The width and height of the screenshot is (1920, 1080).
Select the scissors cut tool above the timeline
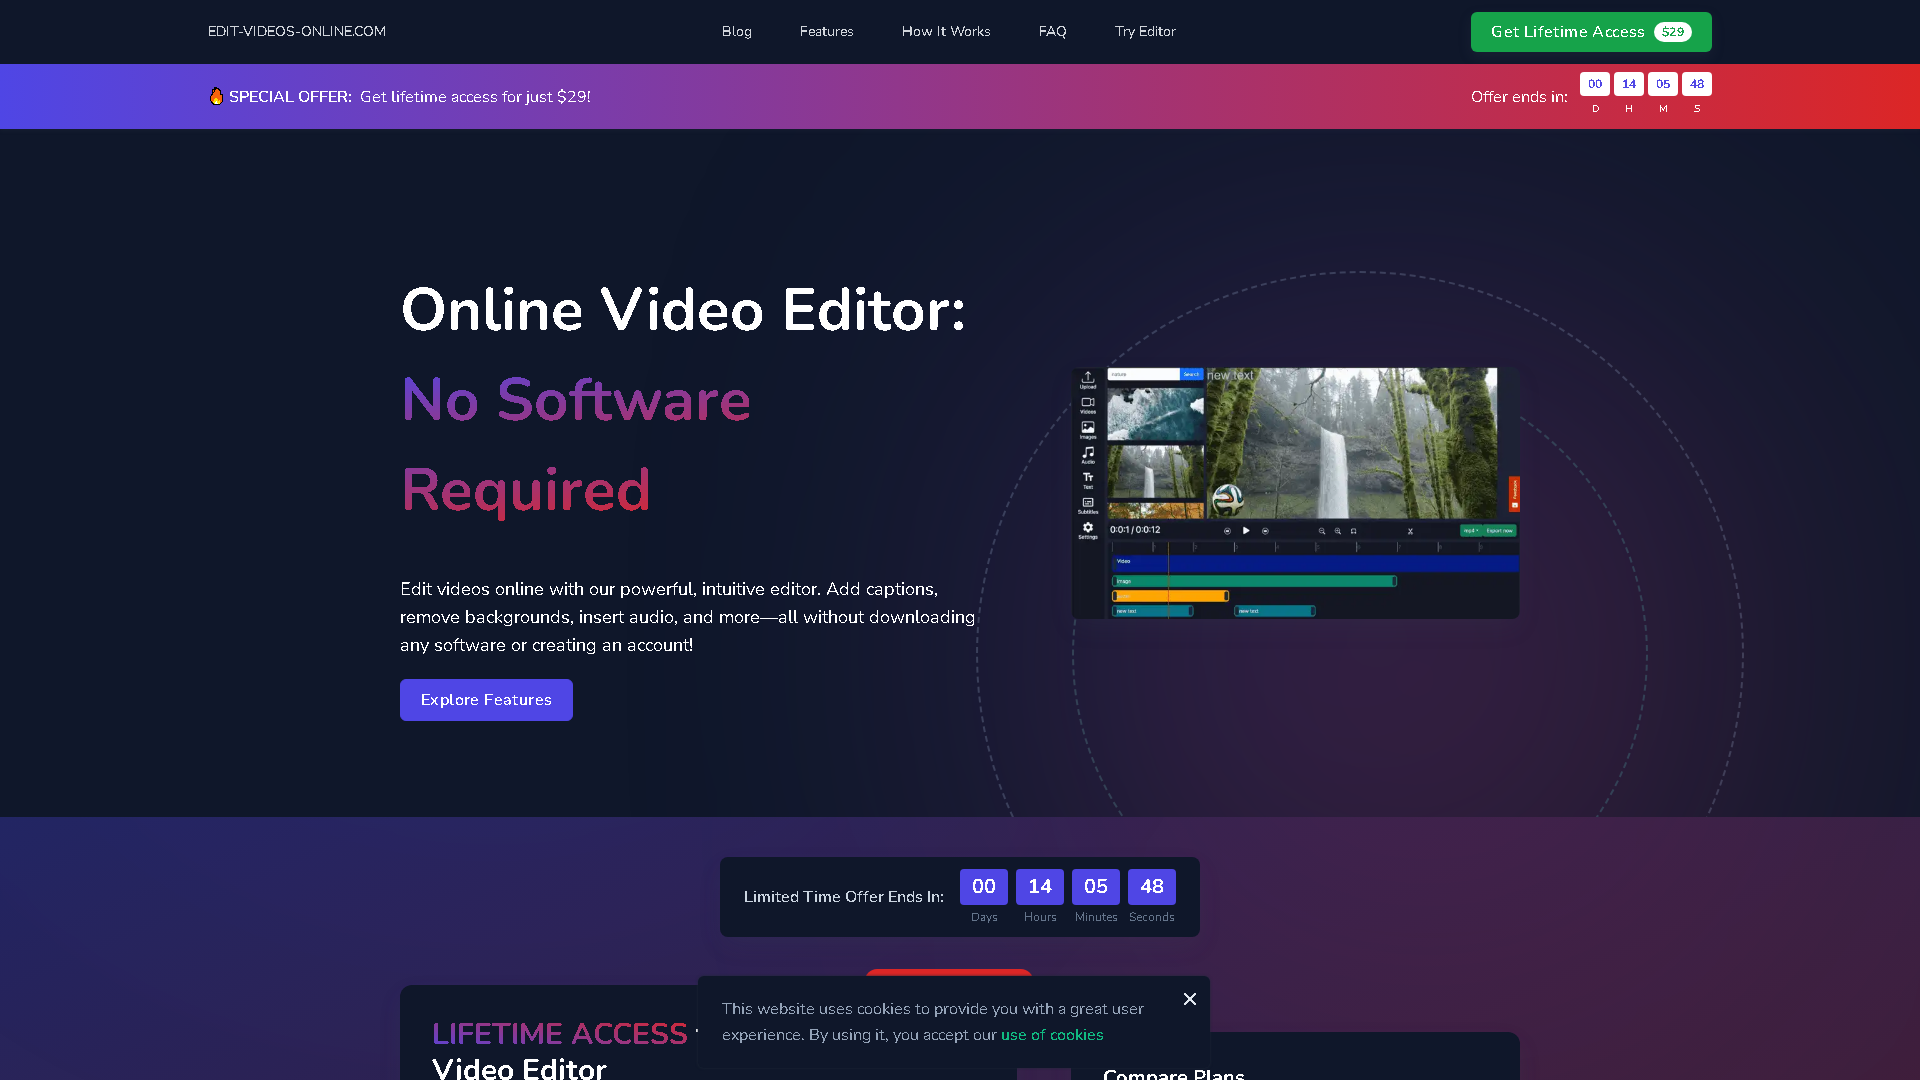tap(1411, 531)
